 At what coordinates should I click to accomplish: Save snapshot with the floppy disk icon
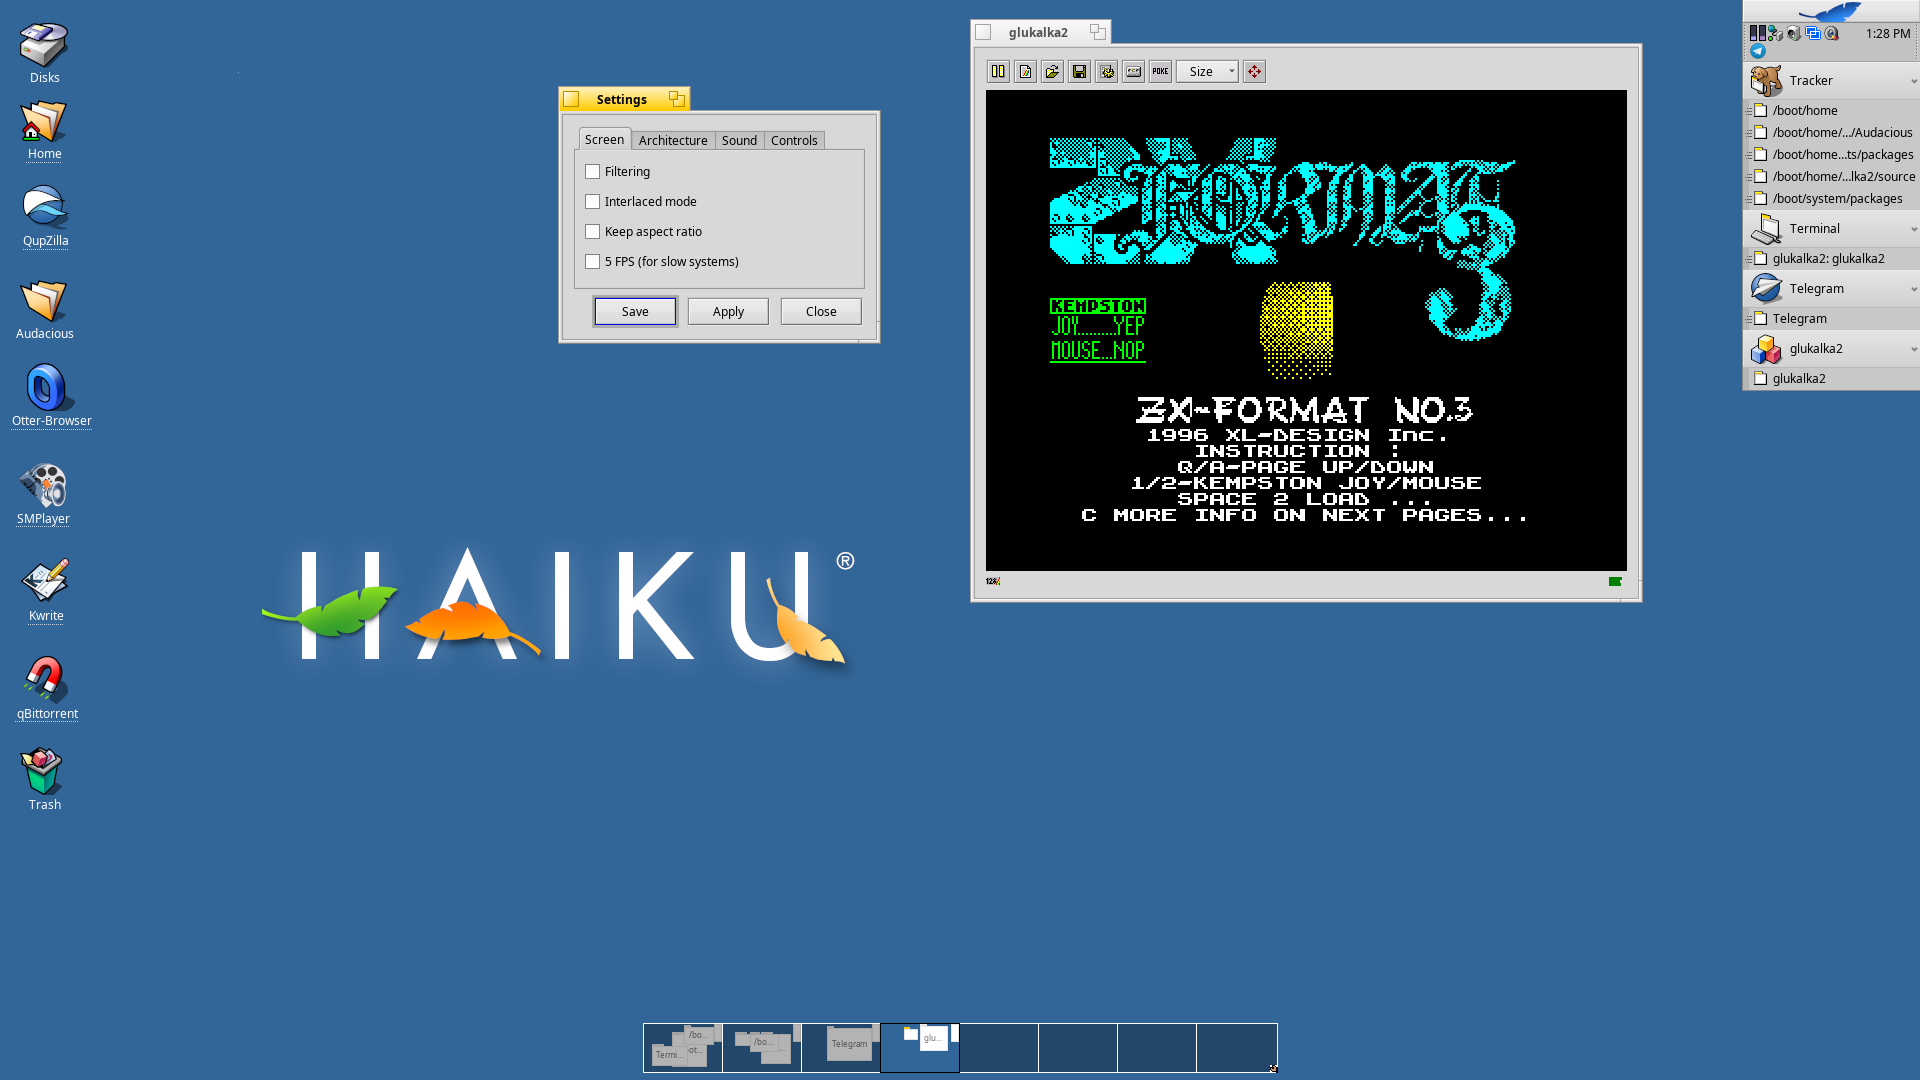1079,71
